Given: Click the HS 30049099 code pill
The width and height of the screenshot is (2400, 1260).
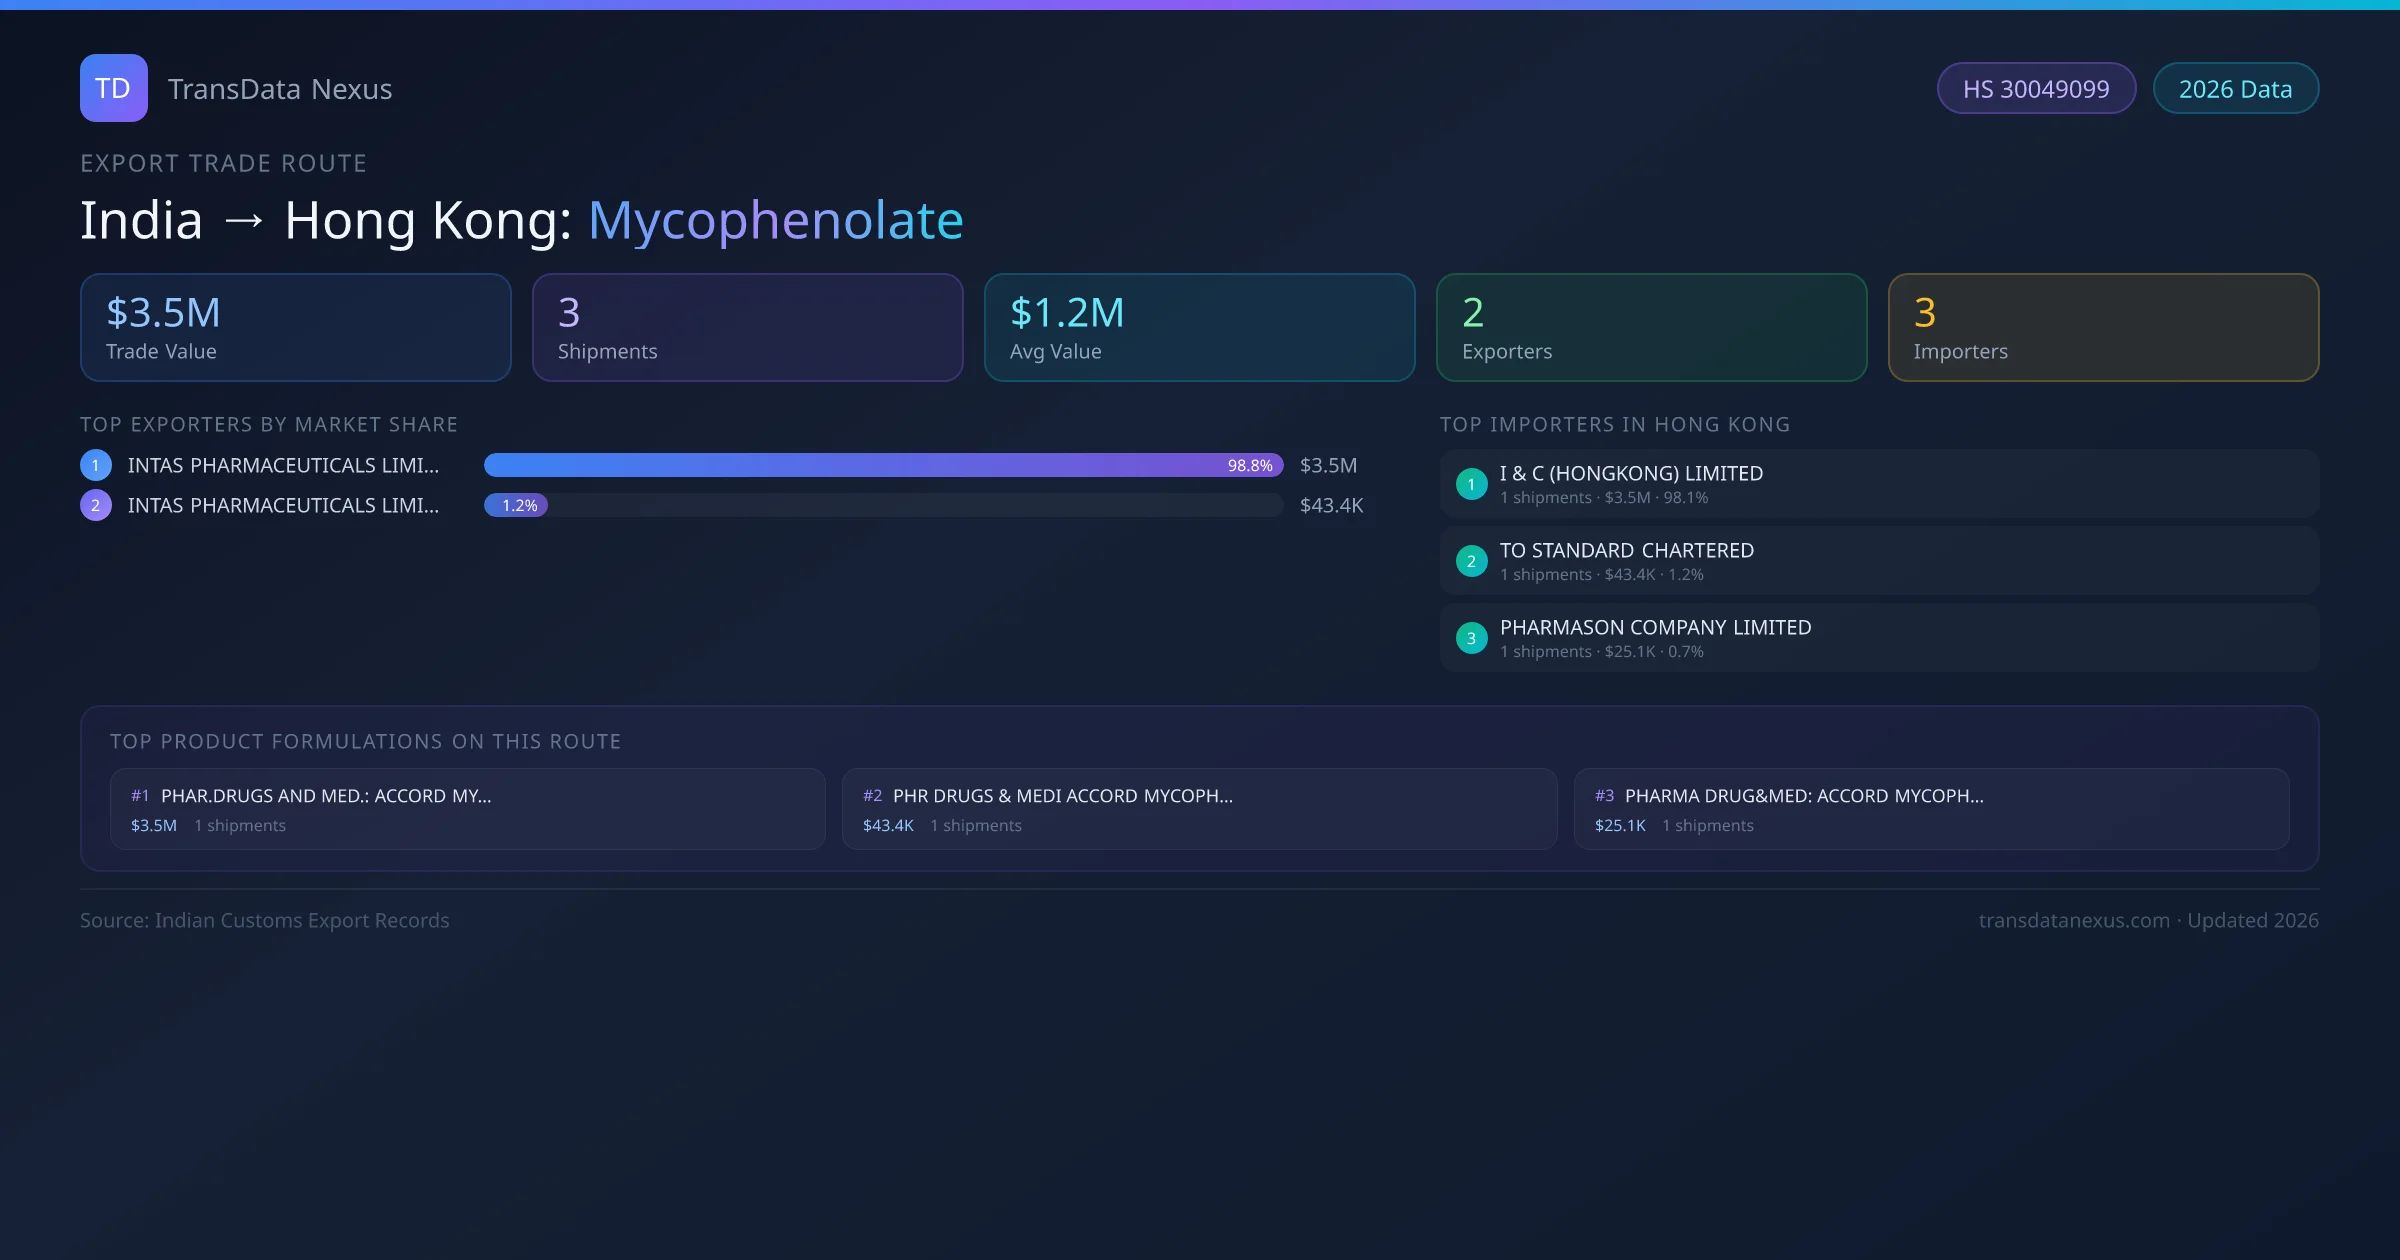Looking at the screenshot, I should tap(2035, 89).
